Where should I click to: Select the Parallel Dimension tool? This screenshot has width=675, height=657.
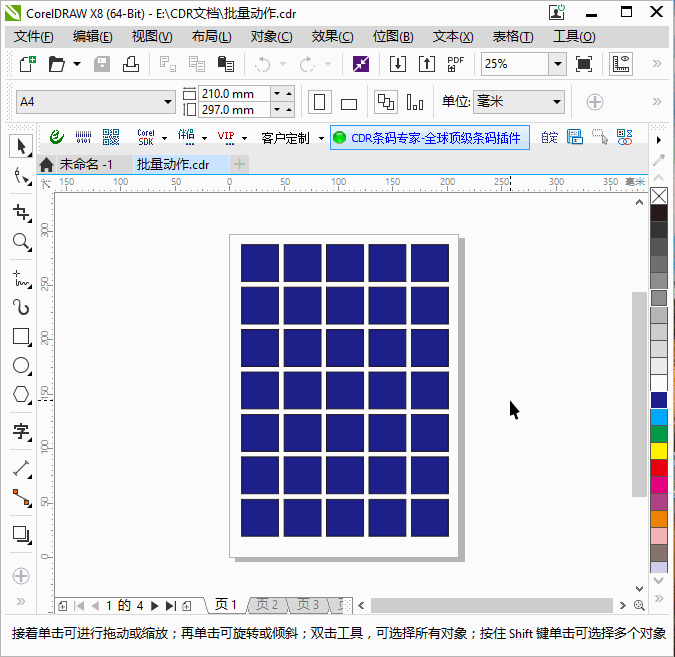coord(21,468)
